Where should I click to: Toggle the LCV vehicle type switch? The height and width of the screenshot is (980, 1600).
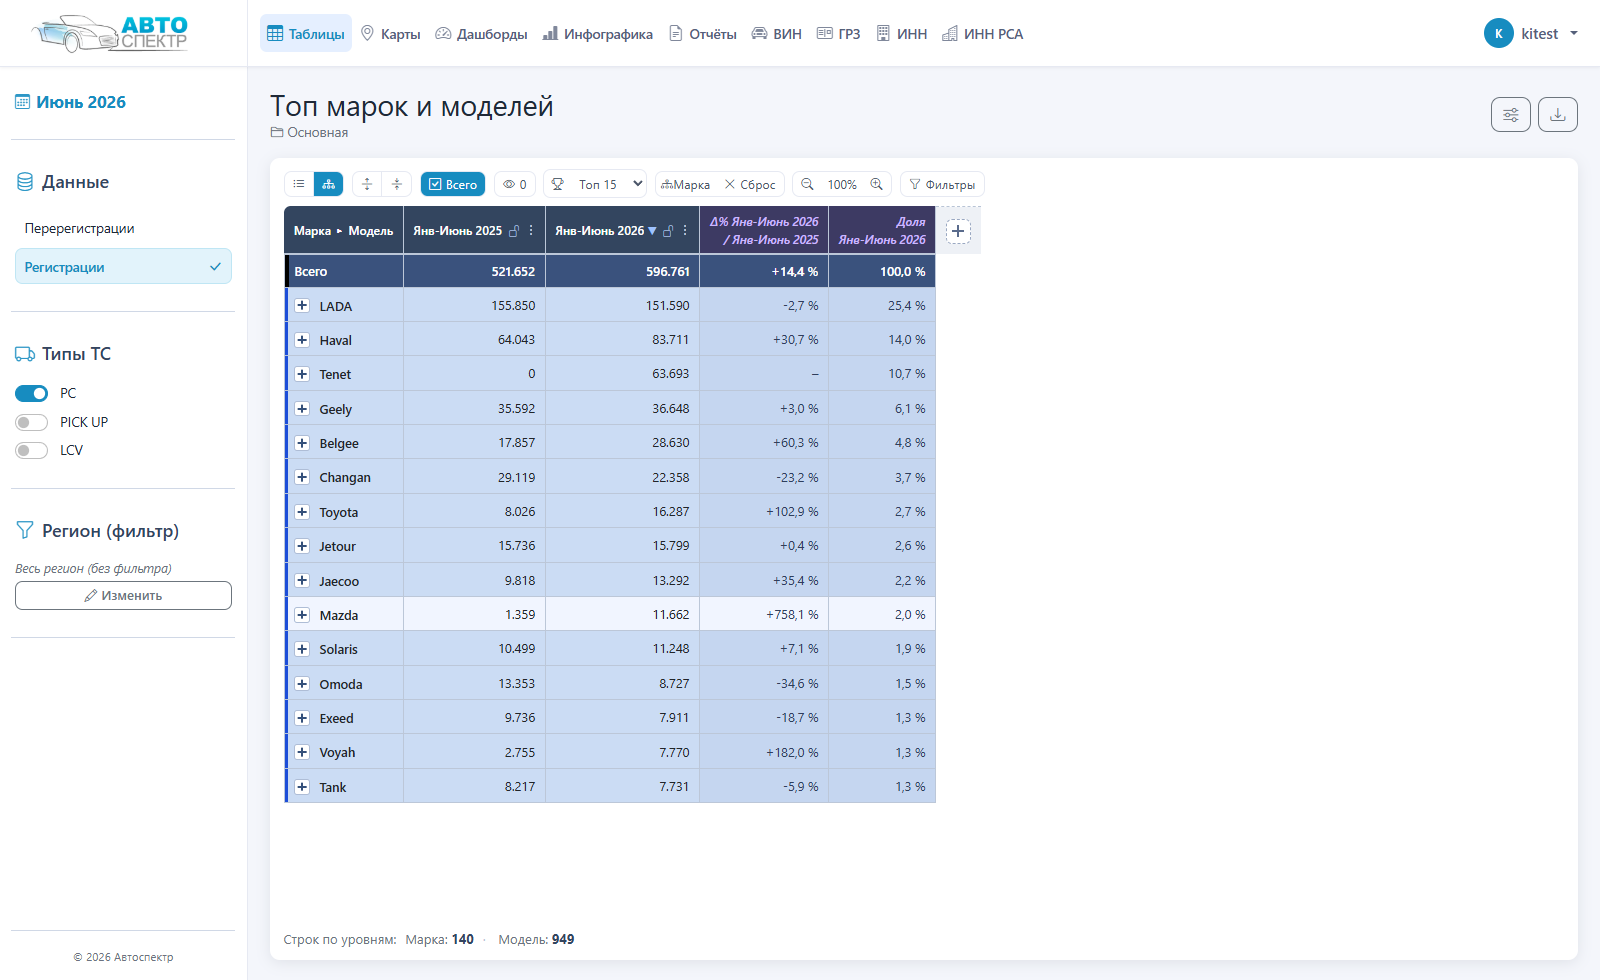[31, 450]
